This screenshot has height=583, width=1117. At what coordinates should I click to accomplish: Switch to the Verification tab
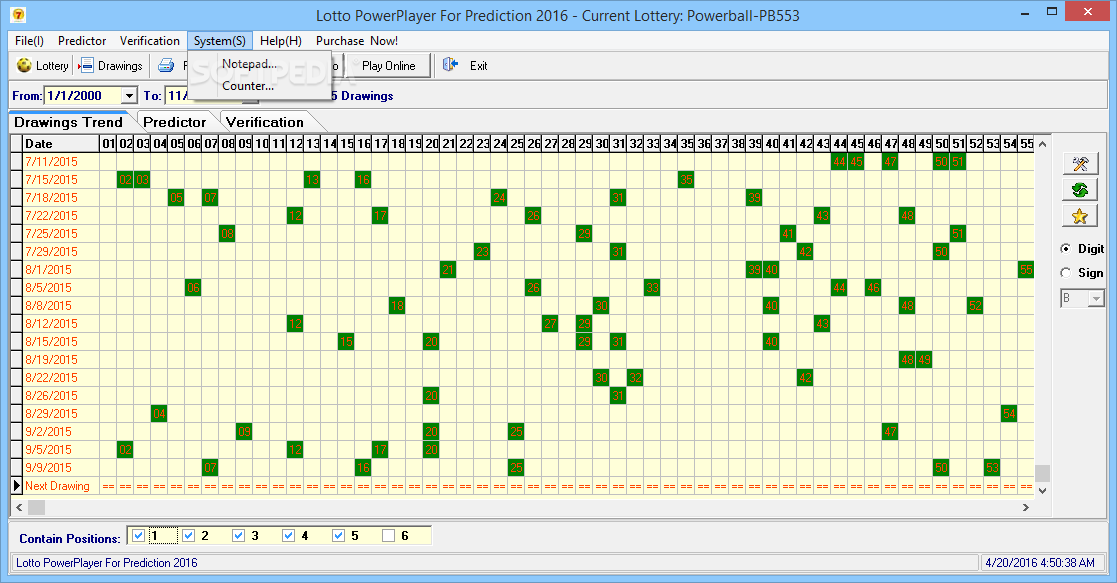[x=264, y=122]
